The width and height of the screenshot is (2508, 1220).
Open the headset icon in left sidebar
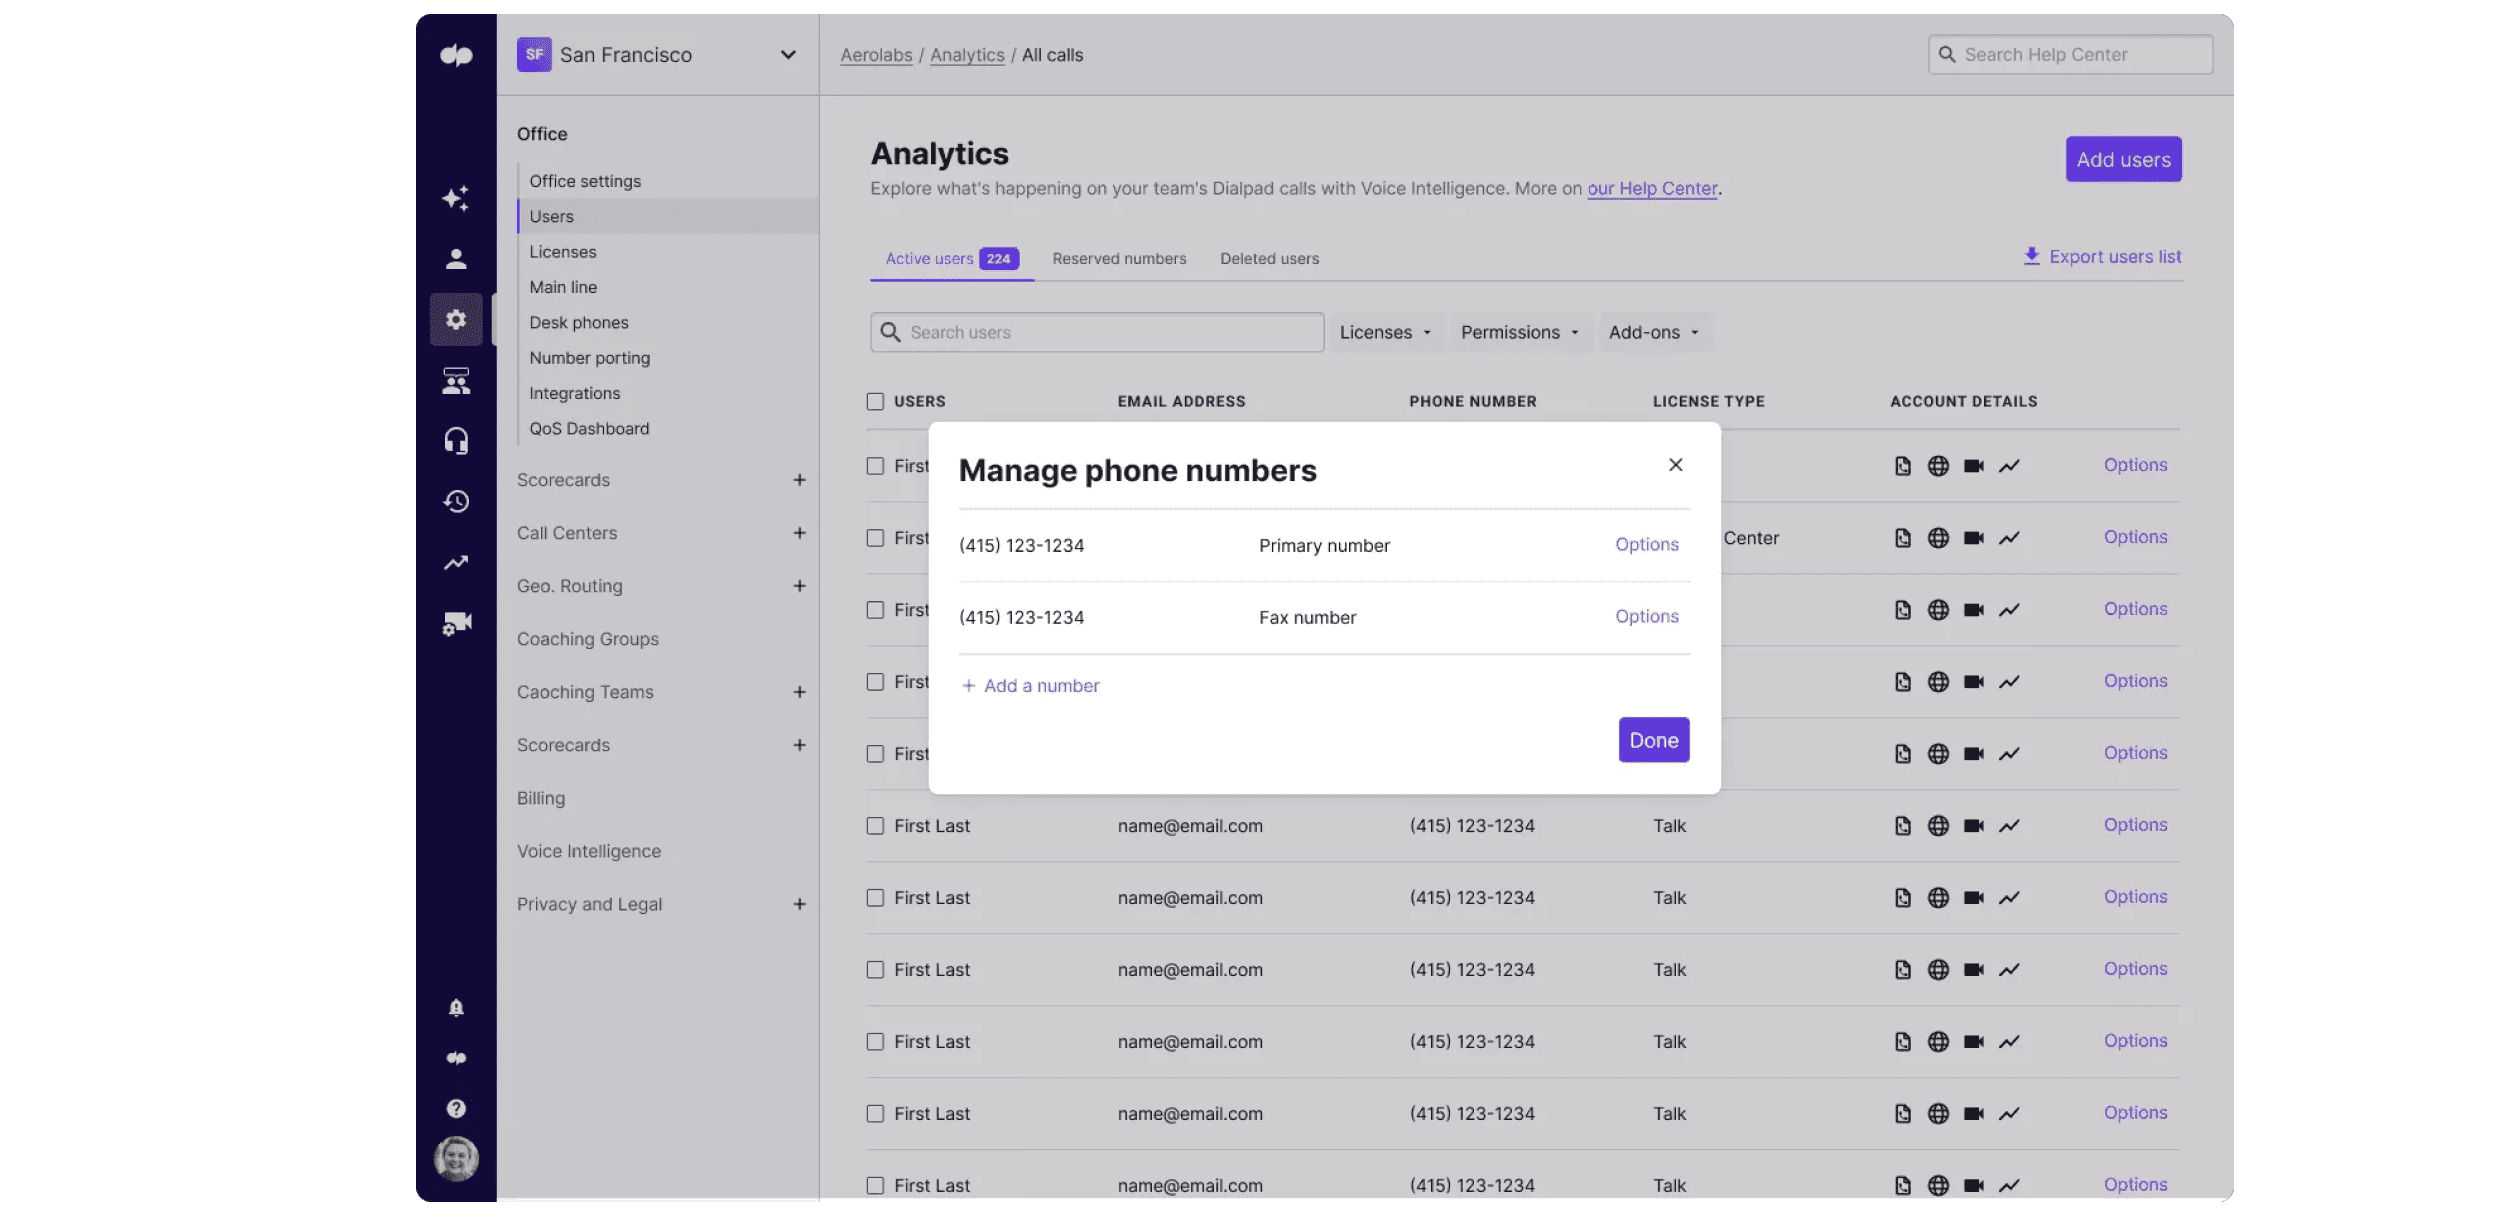pyautogui.click(x=456, y=441)
